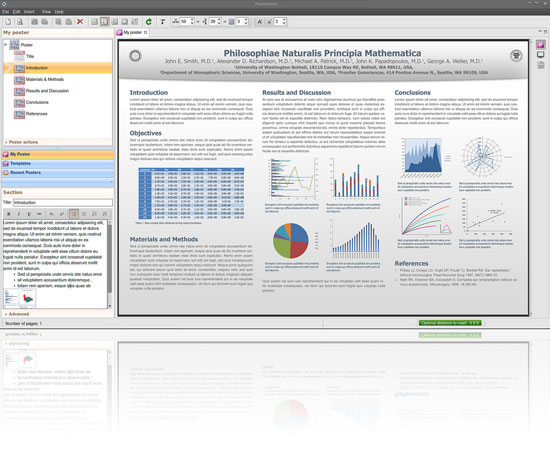Select the first column layout icon

[x=94, y=22]
